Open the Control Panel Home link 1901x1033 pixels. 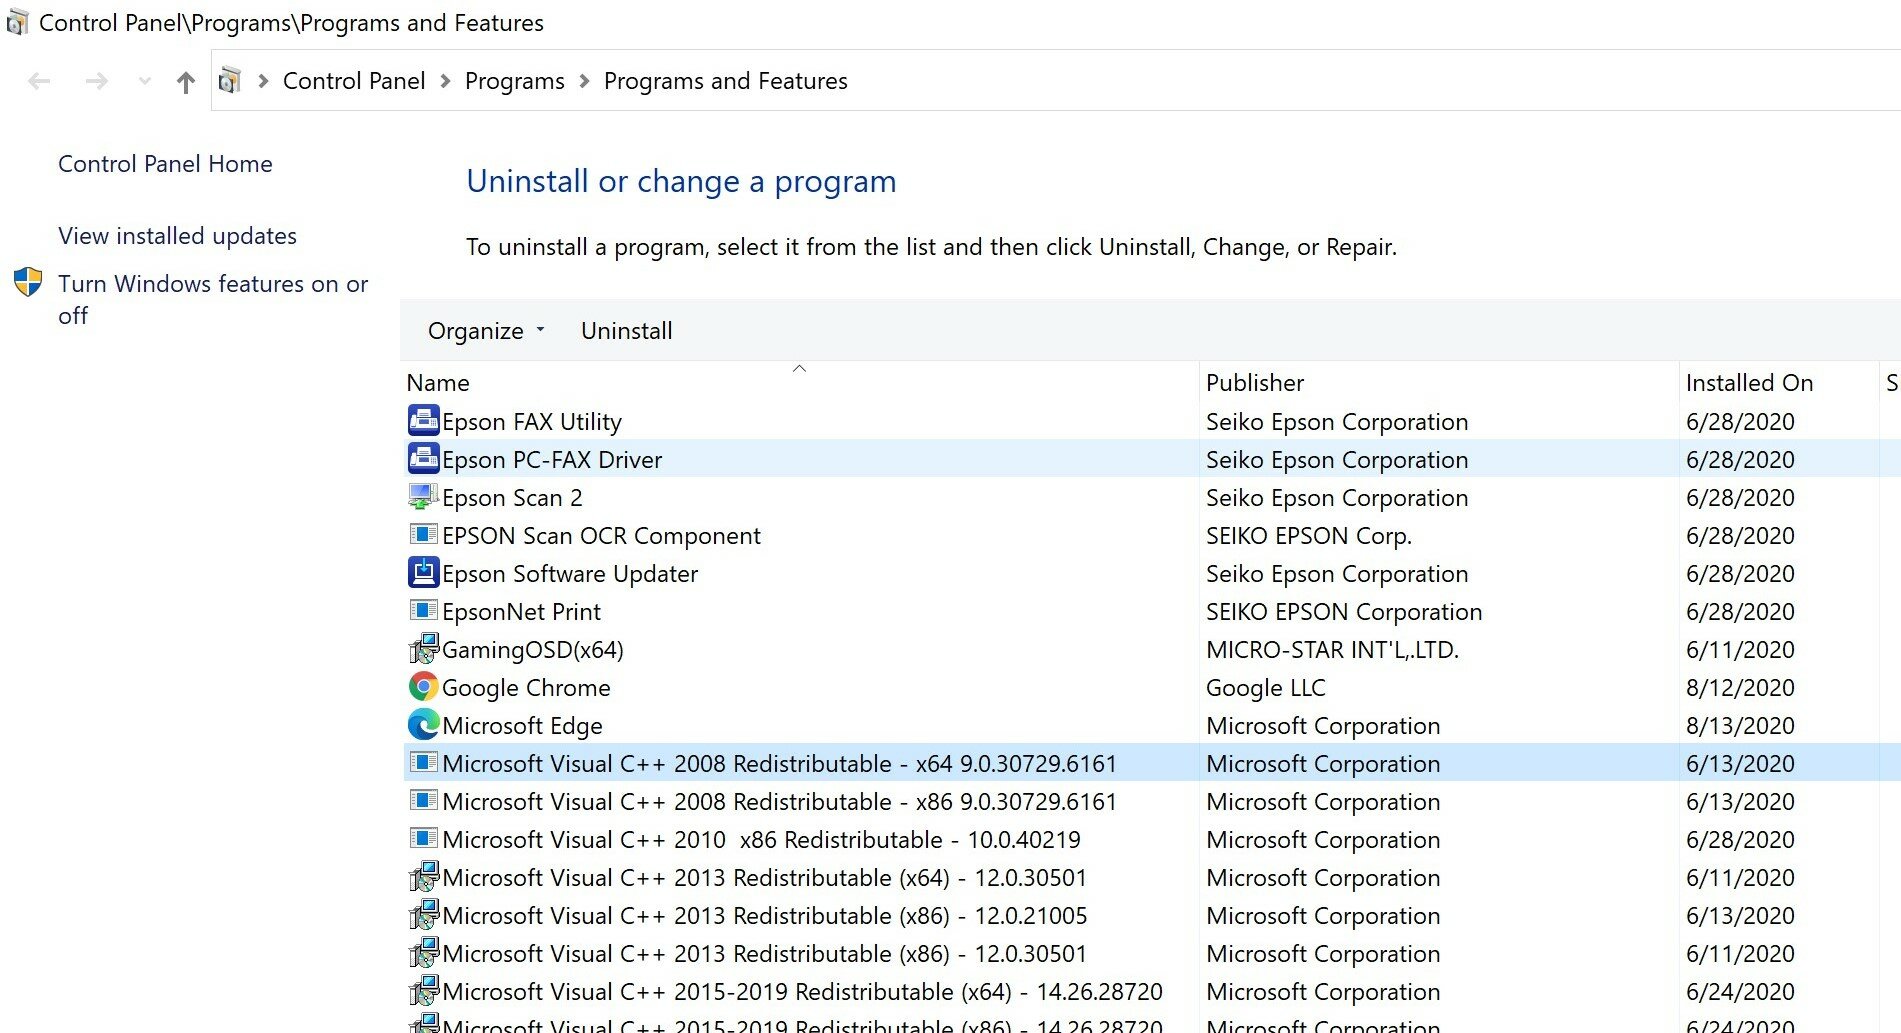click(165, 164)
